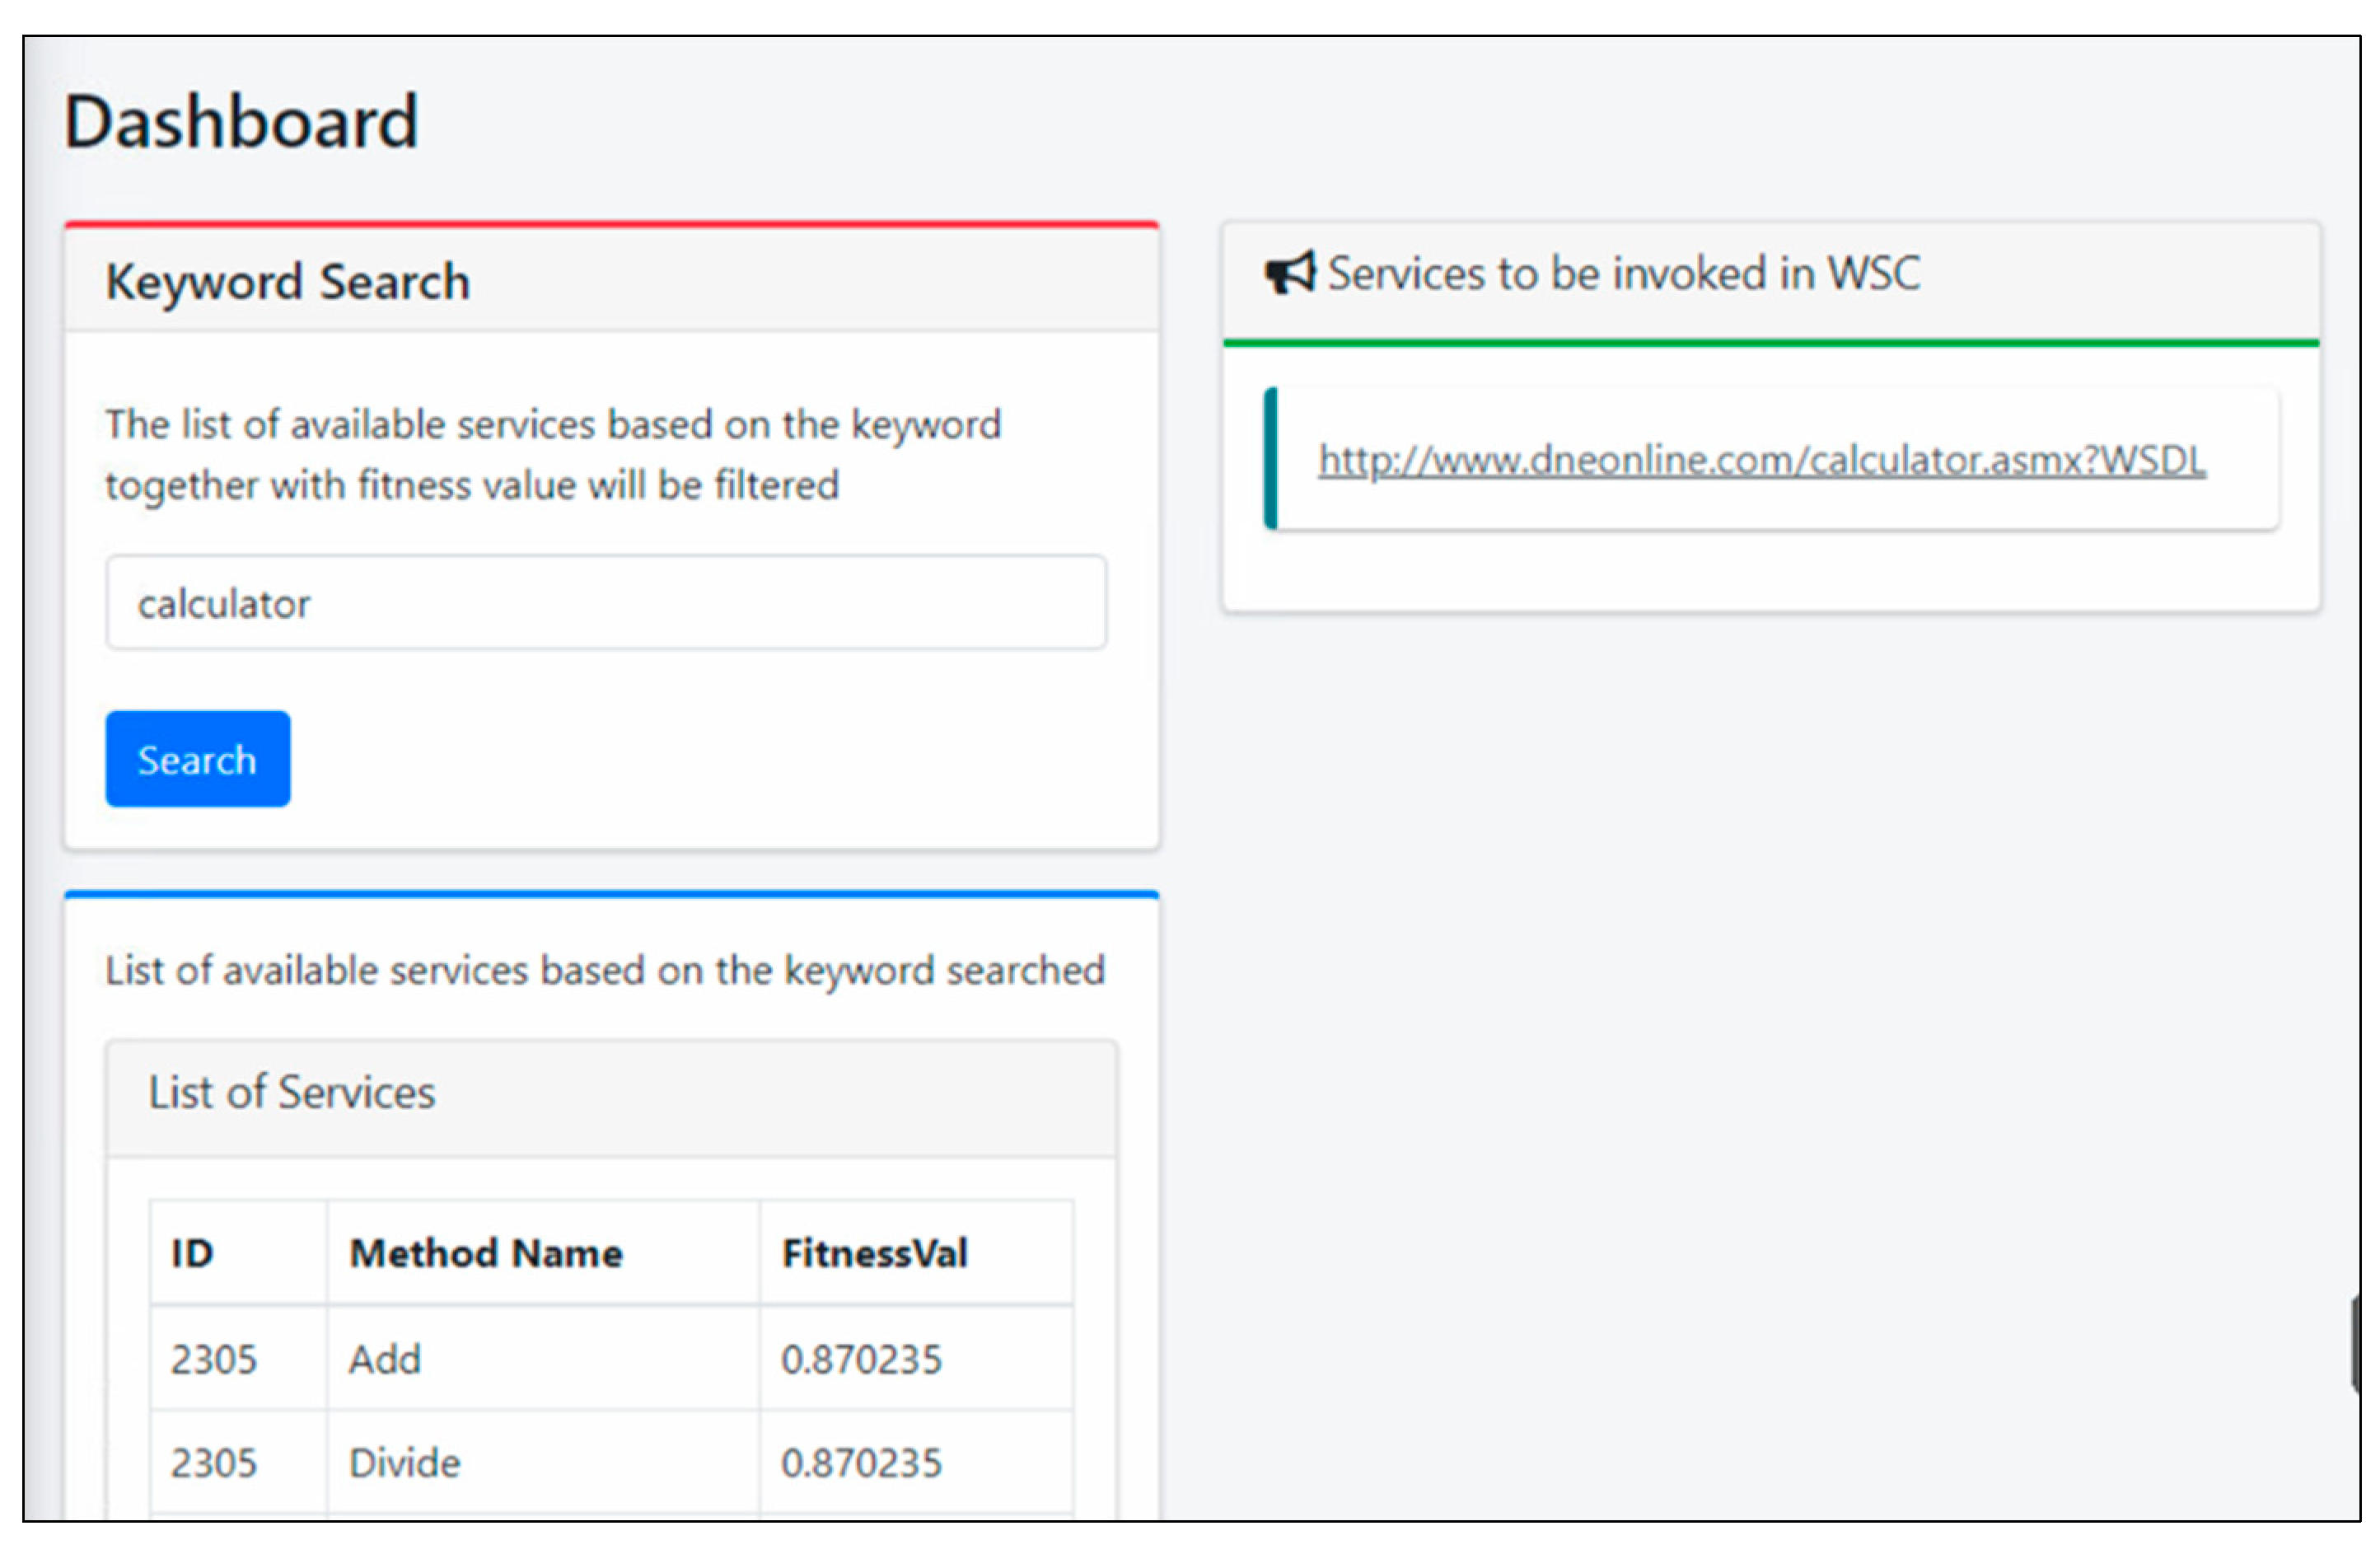This screenshot has width=2380, height=1554.
Task: Click the available services caption above the table
Action: (605, 970)
